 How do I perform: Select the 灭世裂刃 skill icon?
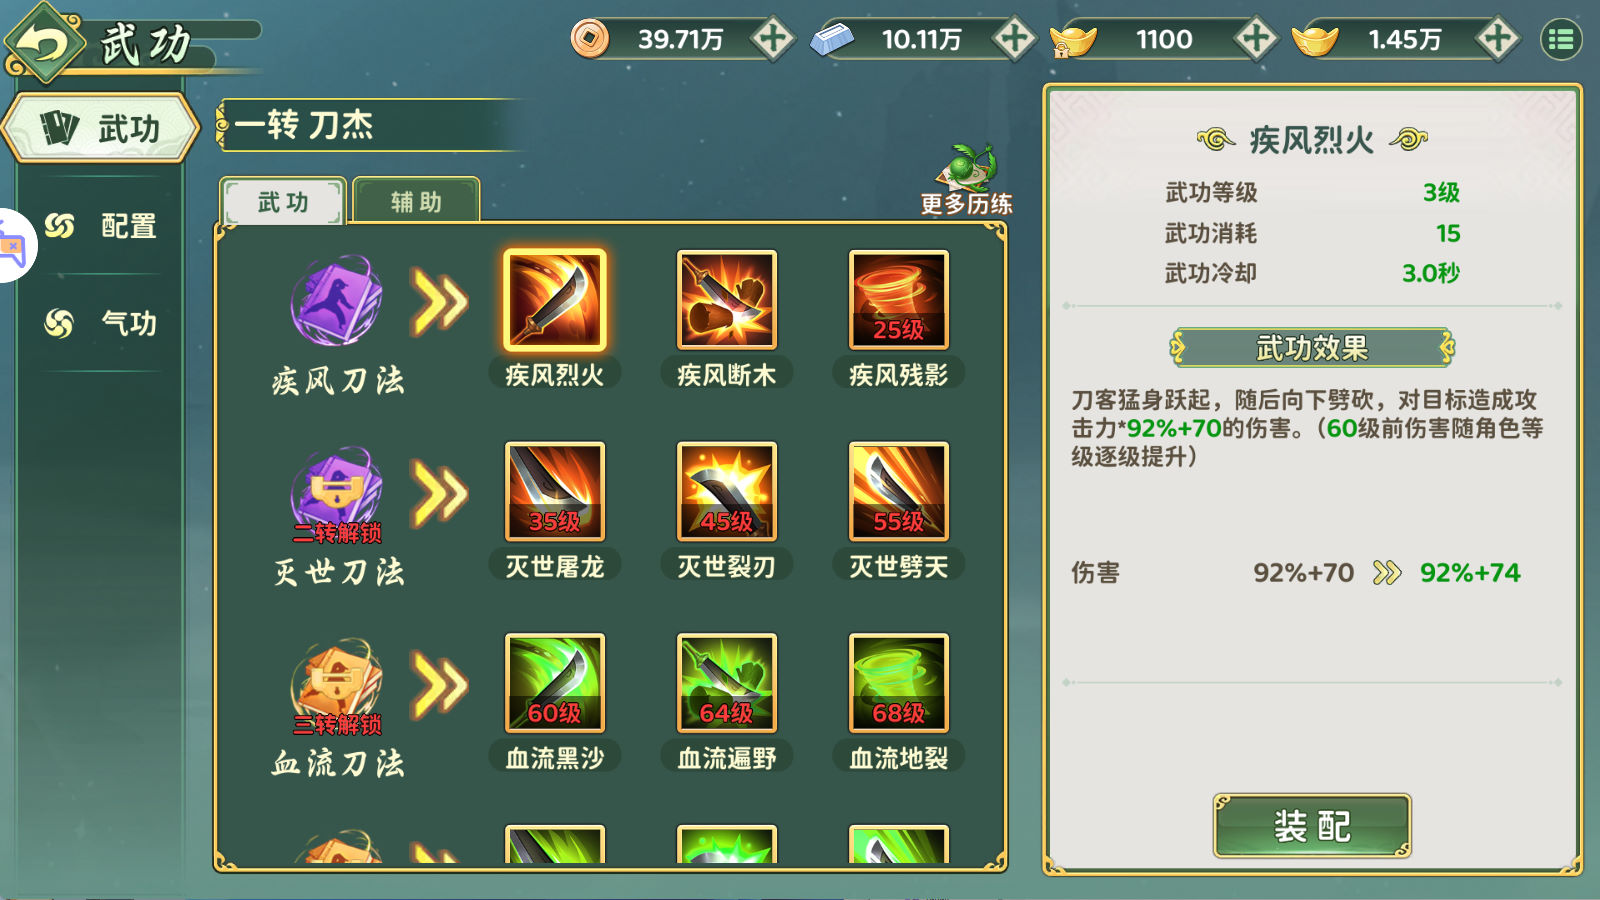point(727,491)
